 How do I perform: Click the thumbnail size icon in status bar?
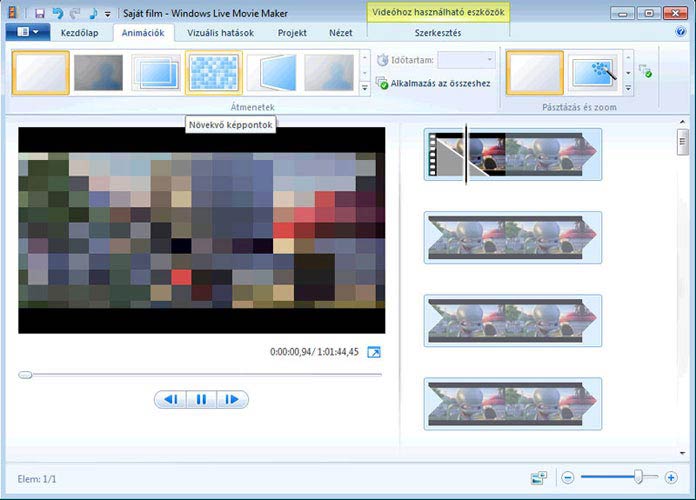[540, 478]
